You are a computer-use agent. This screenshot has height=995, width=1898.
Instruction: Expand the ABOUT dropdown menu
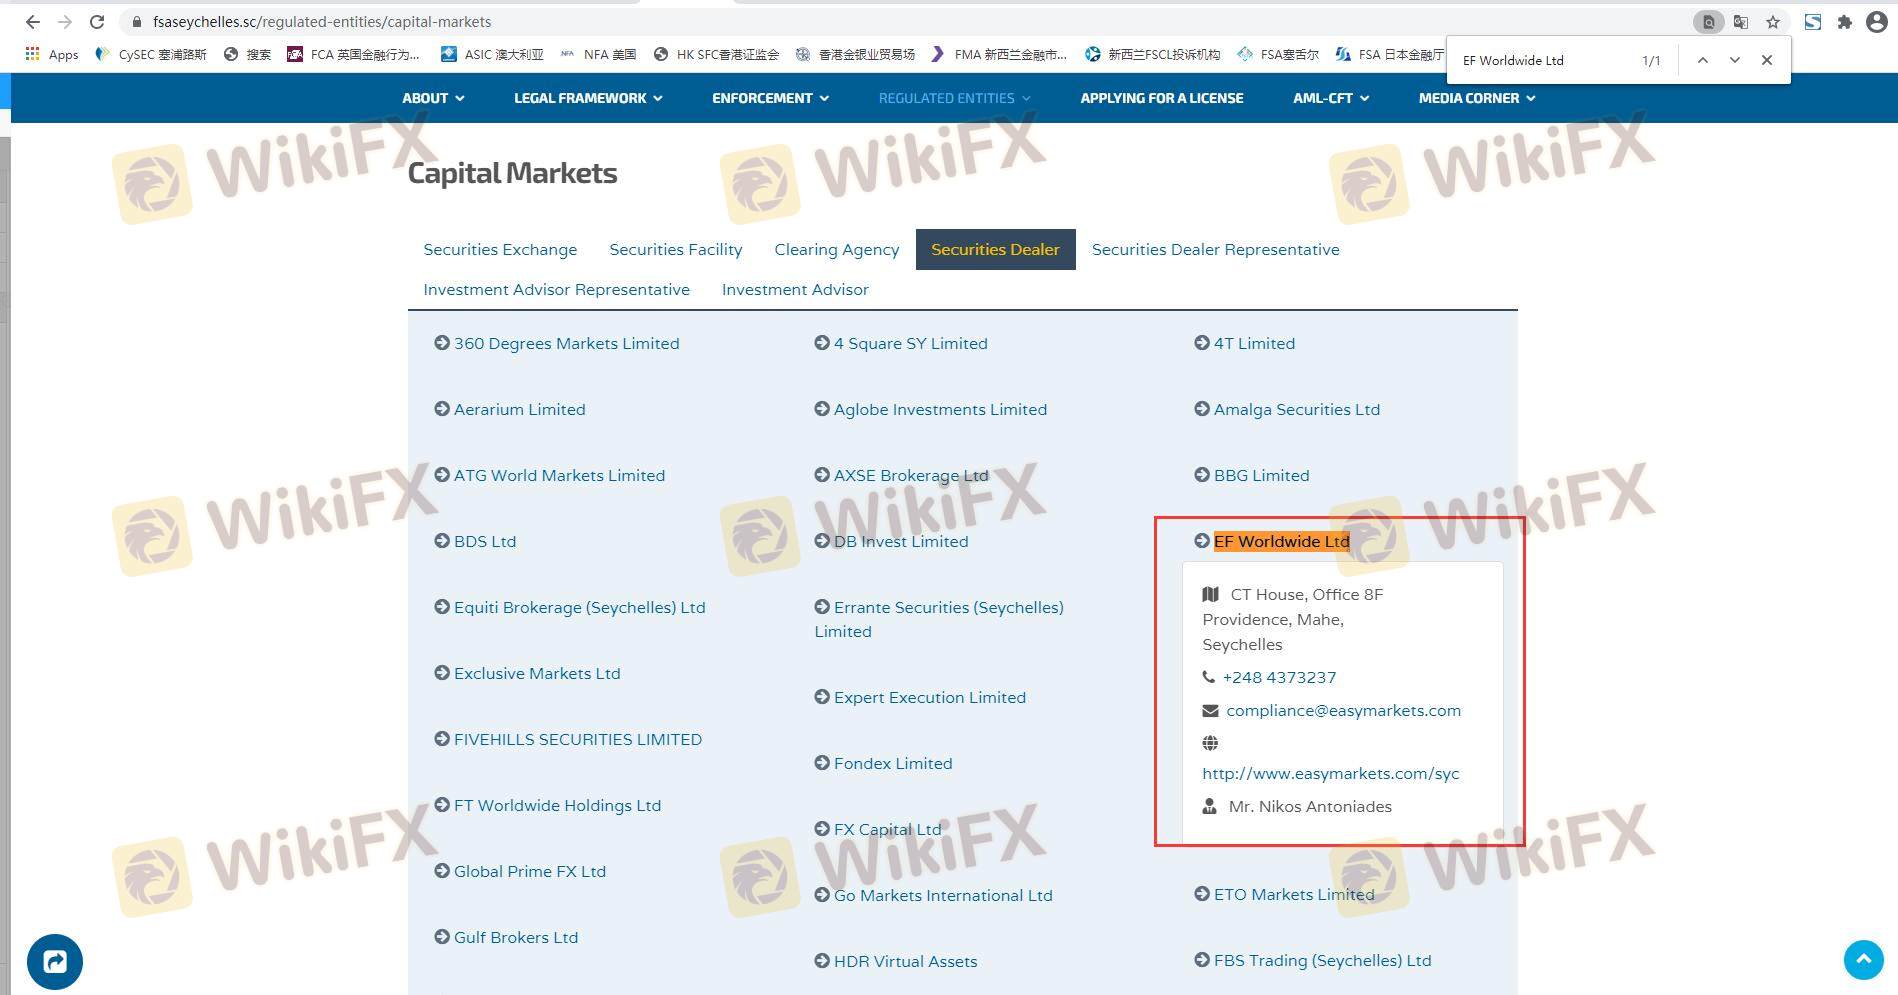point(433,98)
